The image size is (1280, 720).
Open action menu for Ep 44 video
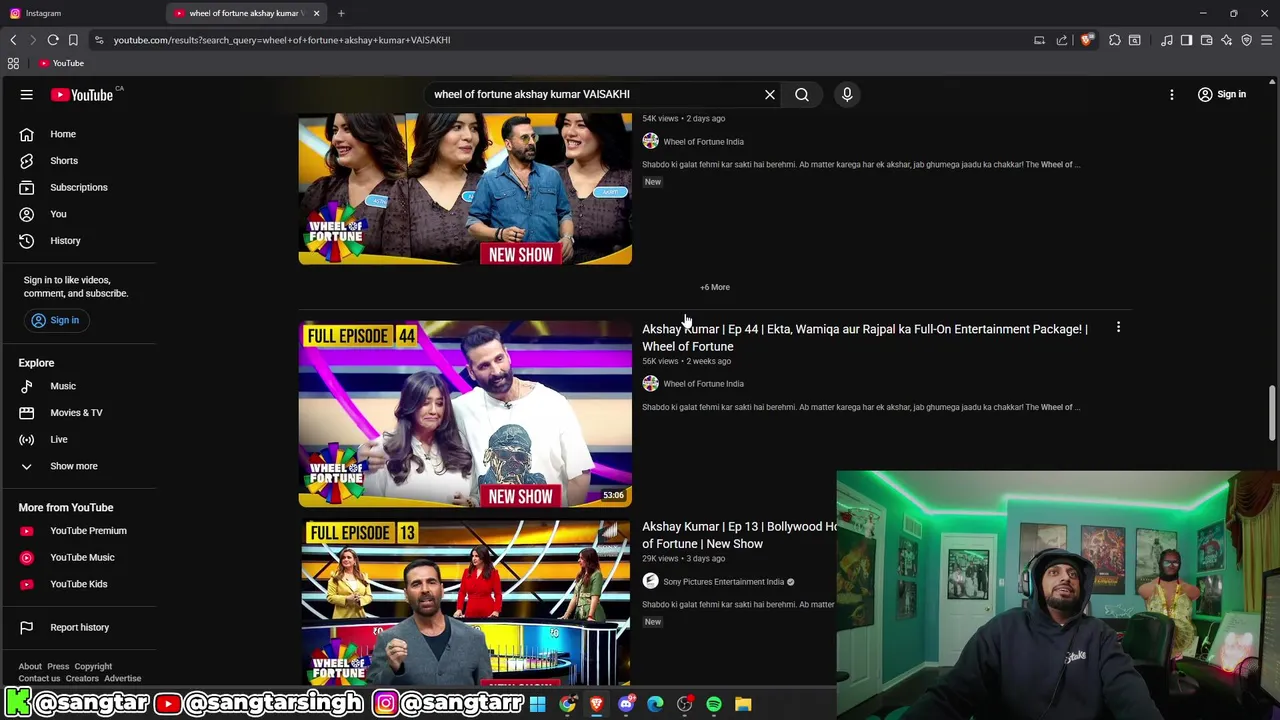[1118, 328]
